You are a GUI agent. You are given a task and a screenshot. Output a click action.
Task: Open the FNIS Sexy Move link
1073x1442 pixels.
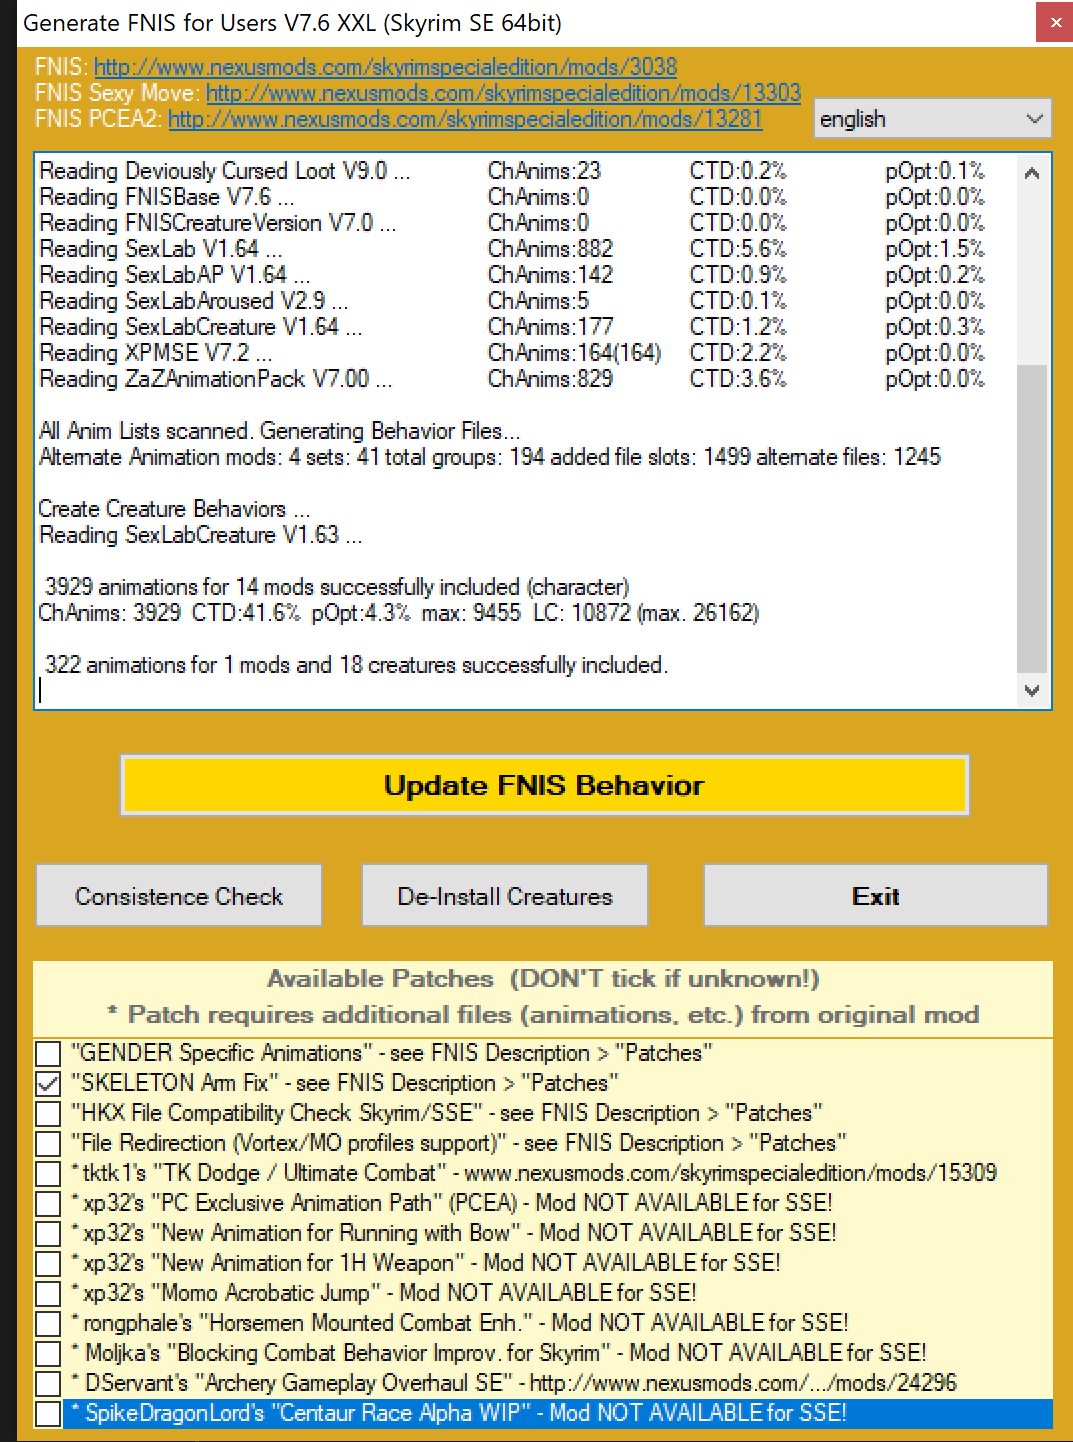pos(503,92)
